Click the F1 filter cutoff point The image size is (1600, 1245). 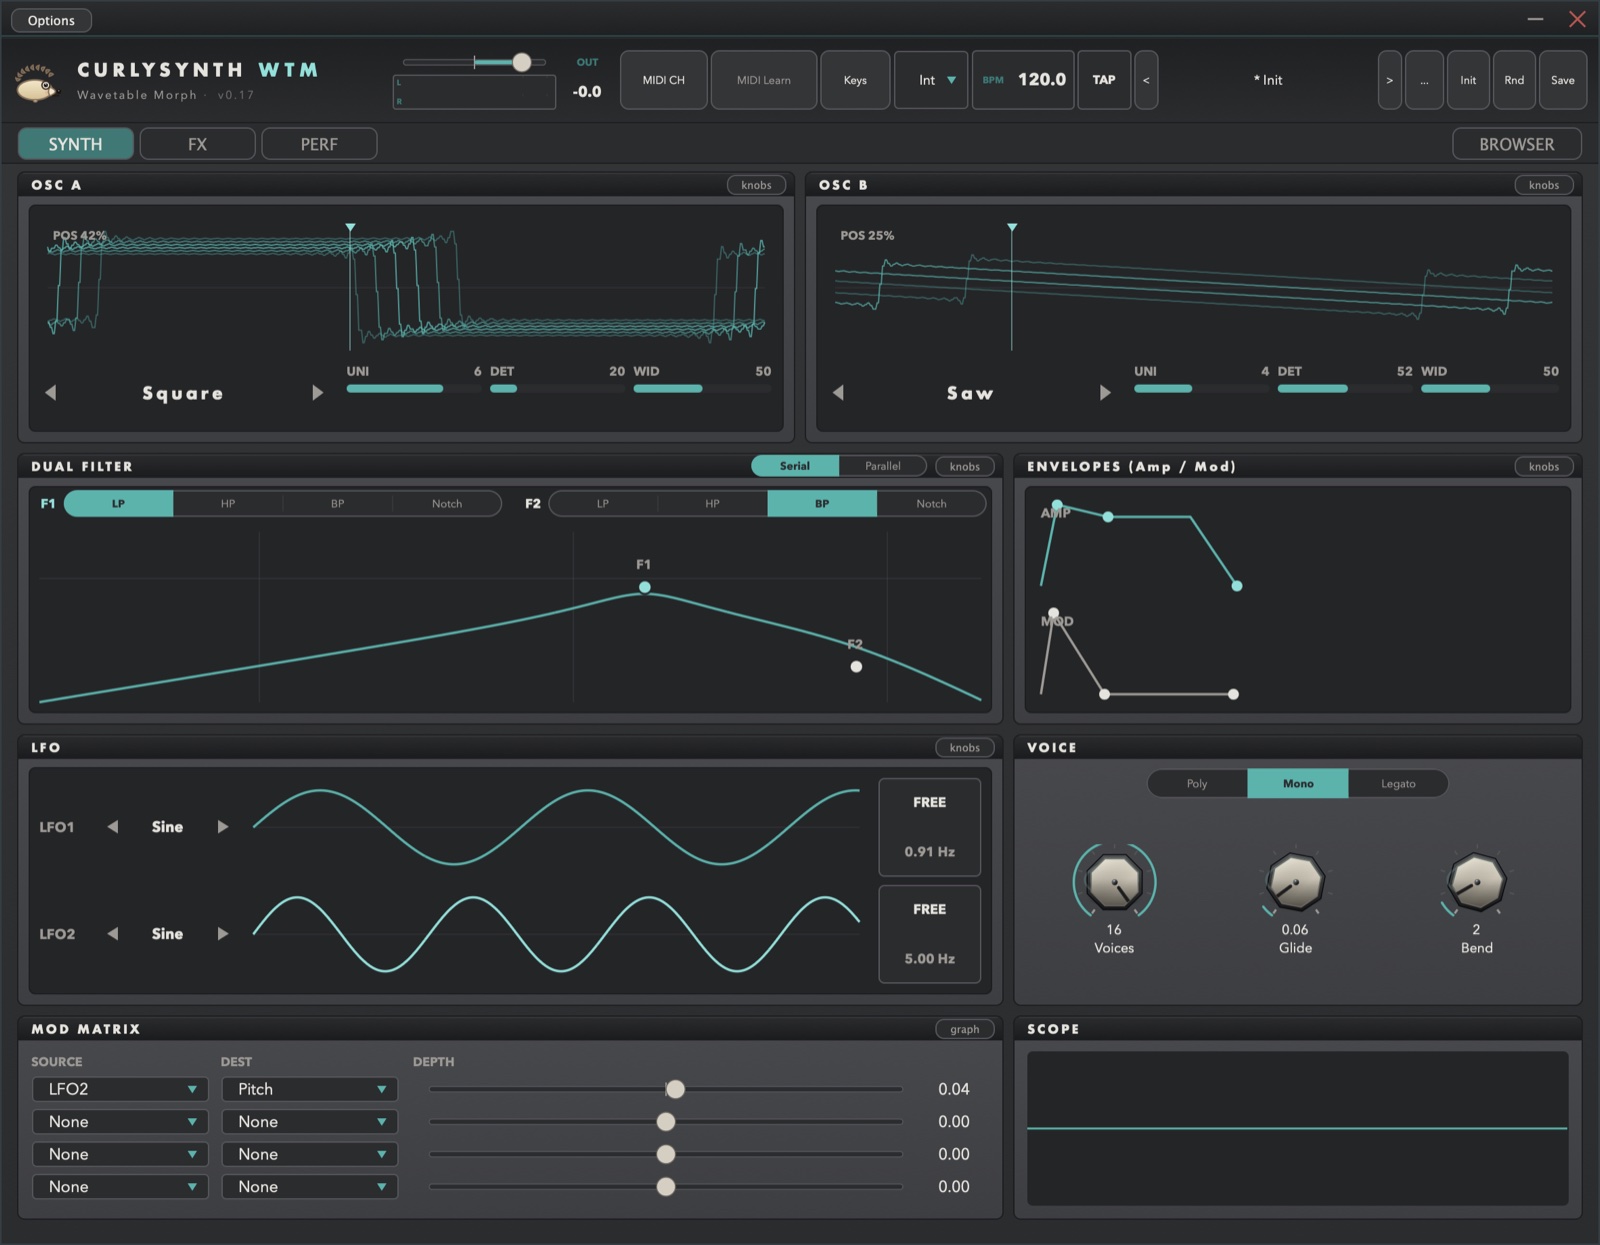(x=645, y=588)
